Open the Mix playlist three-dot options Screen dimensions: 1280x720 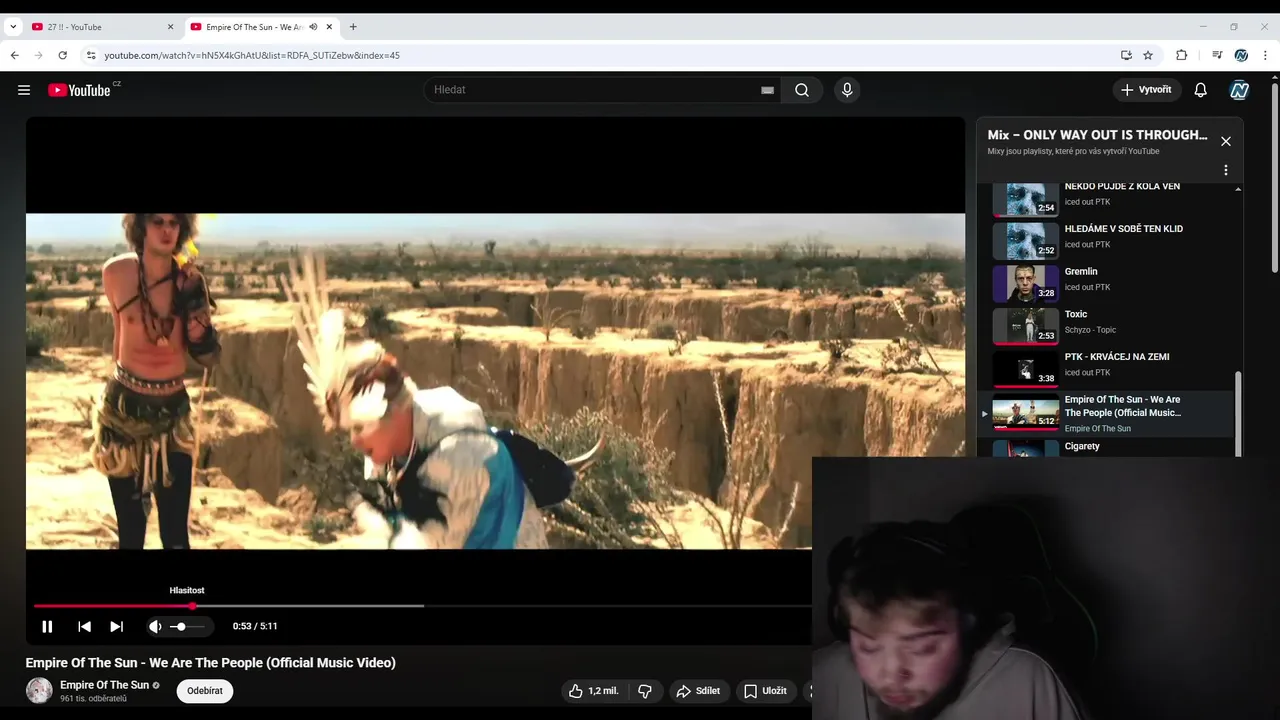(1226, 170)
